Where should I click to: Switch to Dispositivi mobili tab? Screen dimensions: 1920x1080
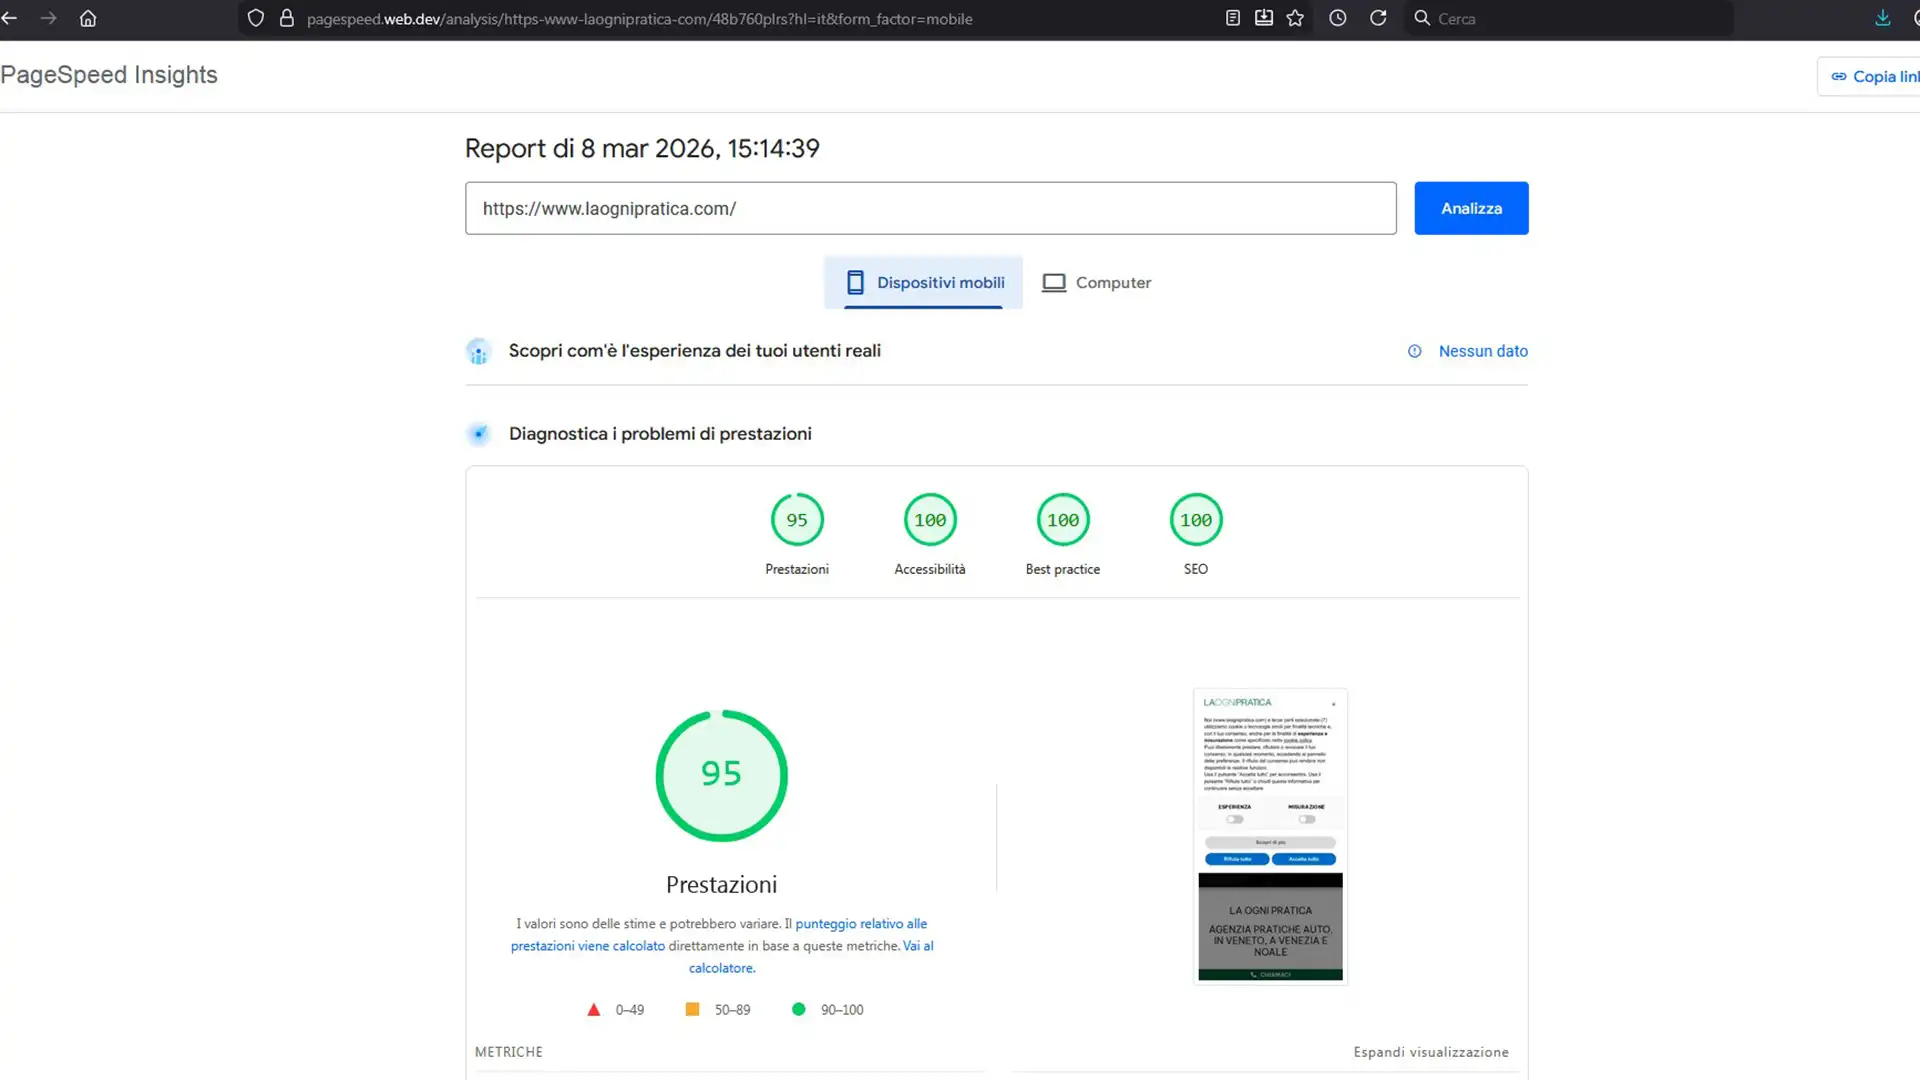924,283
